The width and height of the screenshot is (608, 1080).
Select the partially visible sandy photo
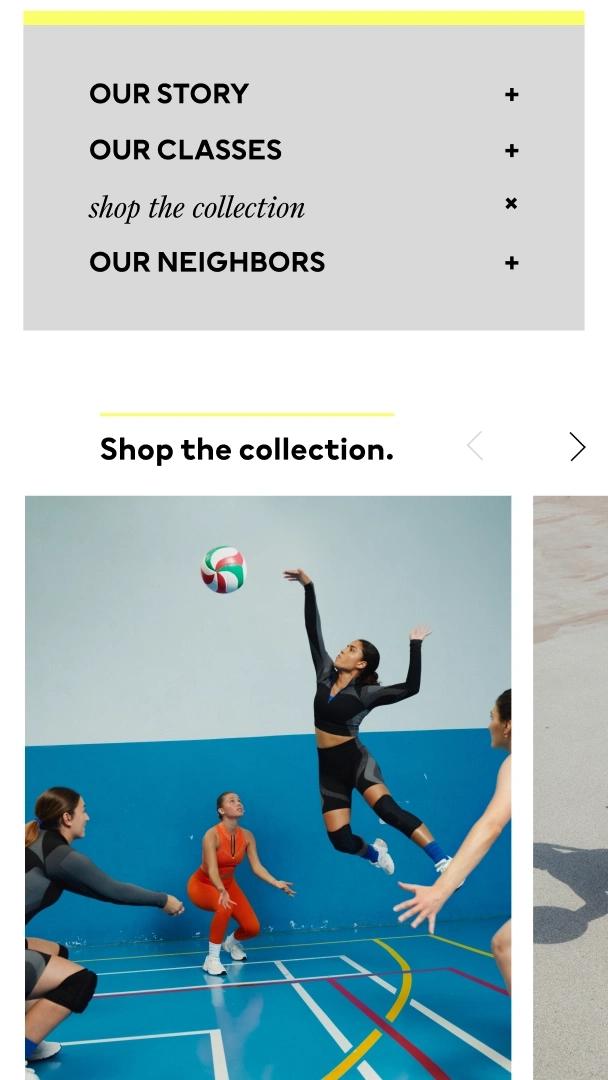click(570, 788)
